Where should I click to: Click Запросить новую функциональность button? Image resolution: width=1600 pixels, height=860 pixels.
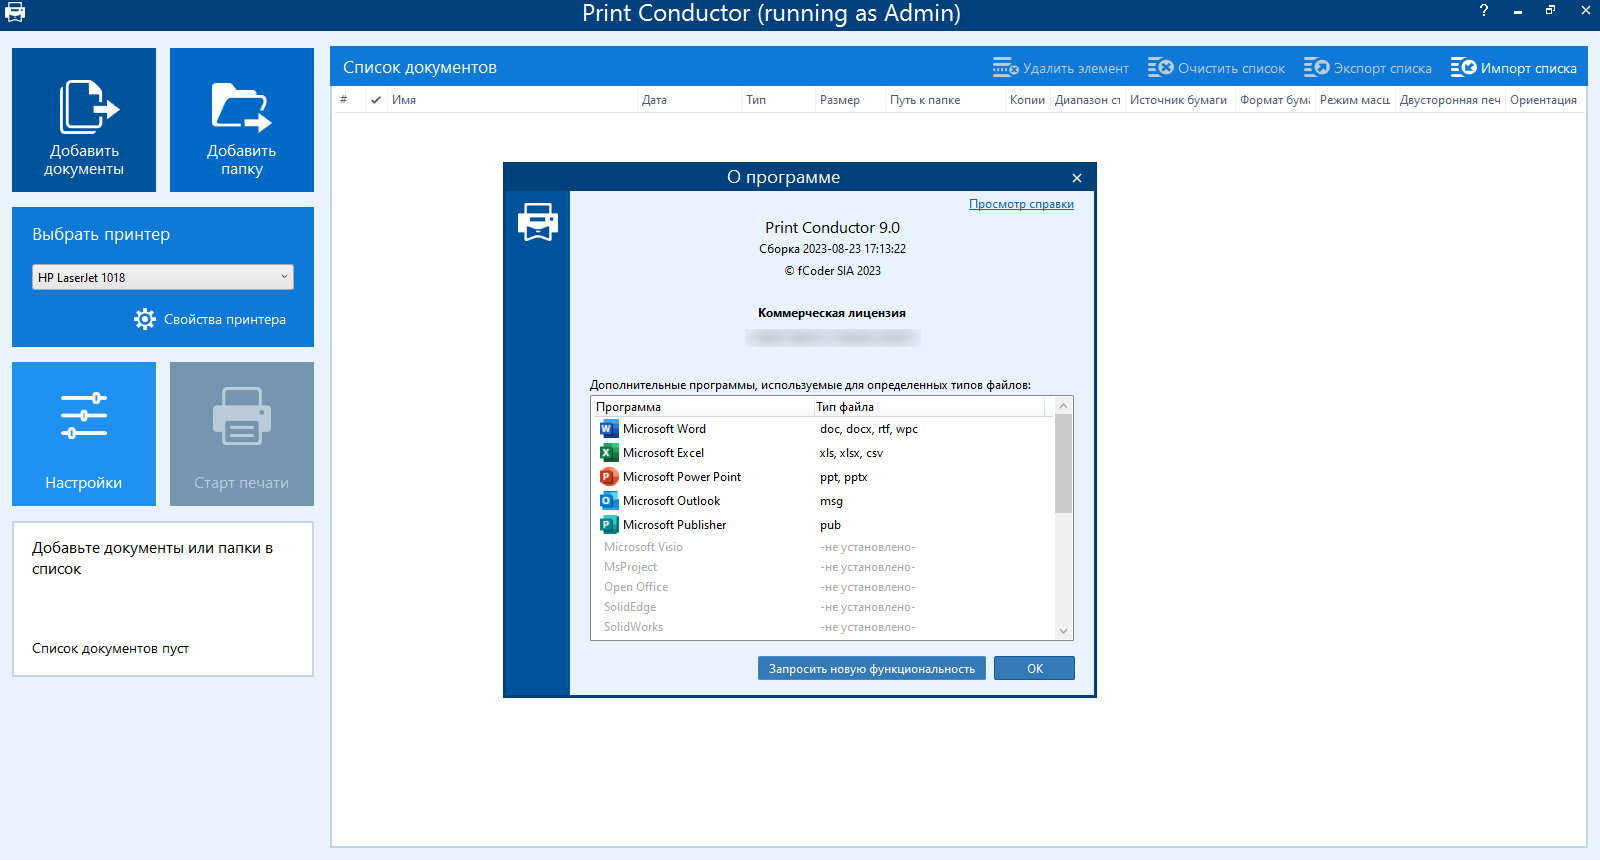click(x=872, y=668)
